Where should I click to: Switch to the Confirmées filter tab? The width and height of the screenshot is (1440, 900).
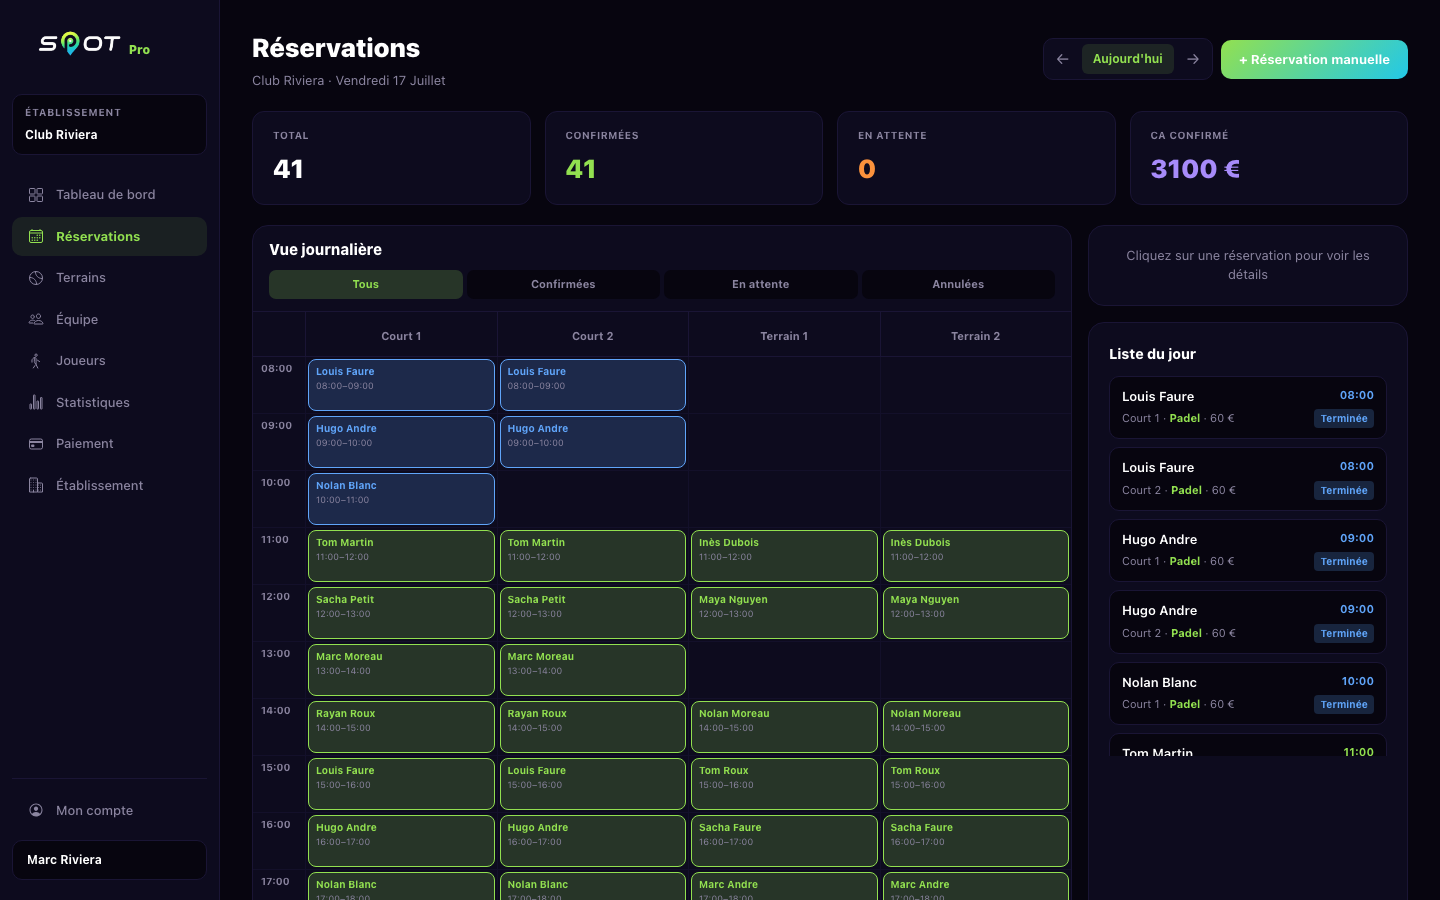[x=563, y=284]
